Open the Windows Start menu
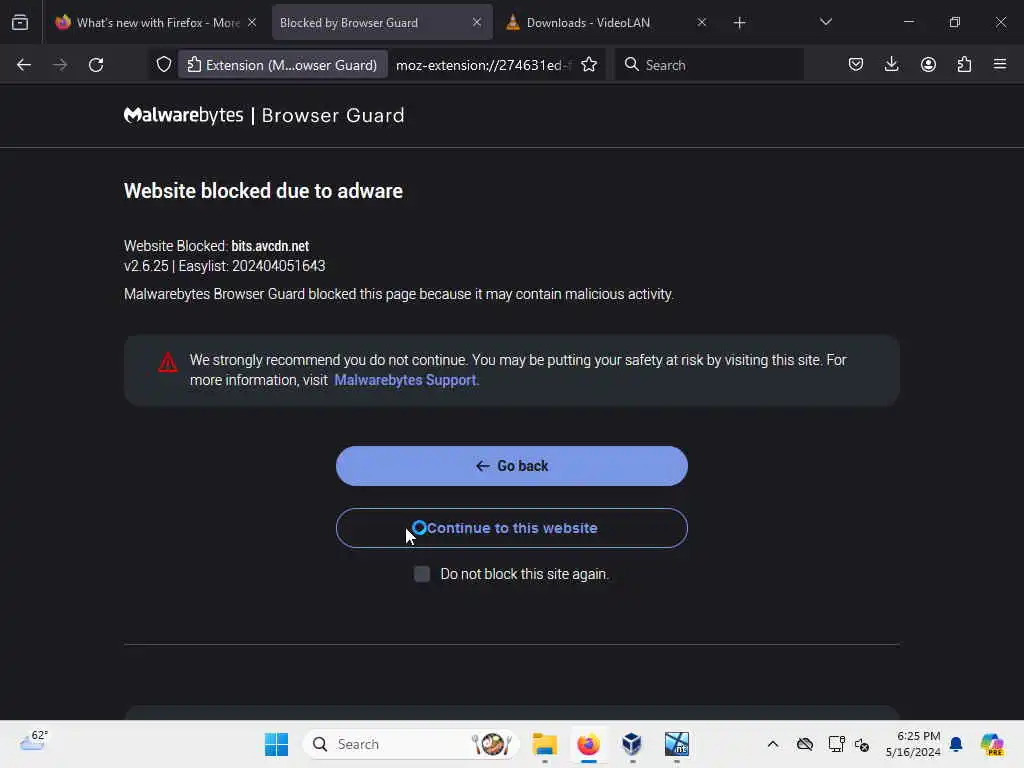The image size is (1024, 768). coord(276,744)
